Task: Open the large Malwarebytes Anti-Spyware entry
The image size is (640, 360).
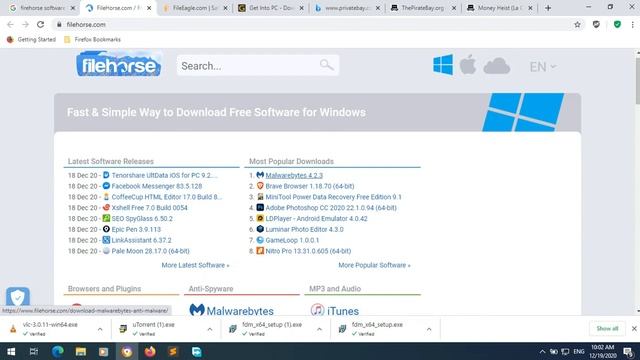Action: tap(231, 310)
